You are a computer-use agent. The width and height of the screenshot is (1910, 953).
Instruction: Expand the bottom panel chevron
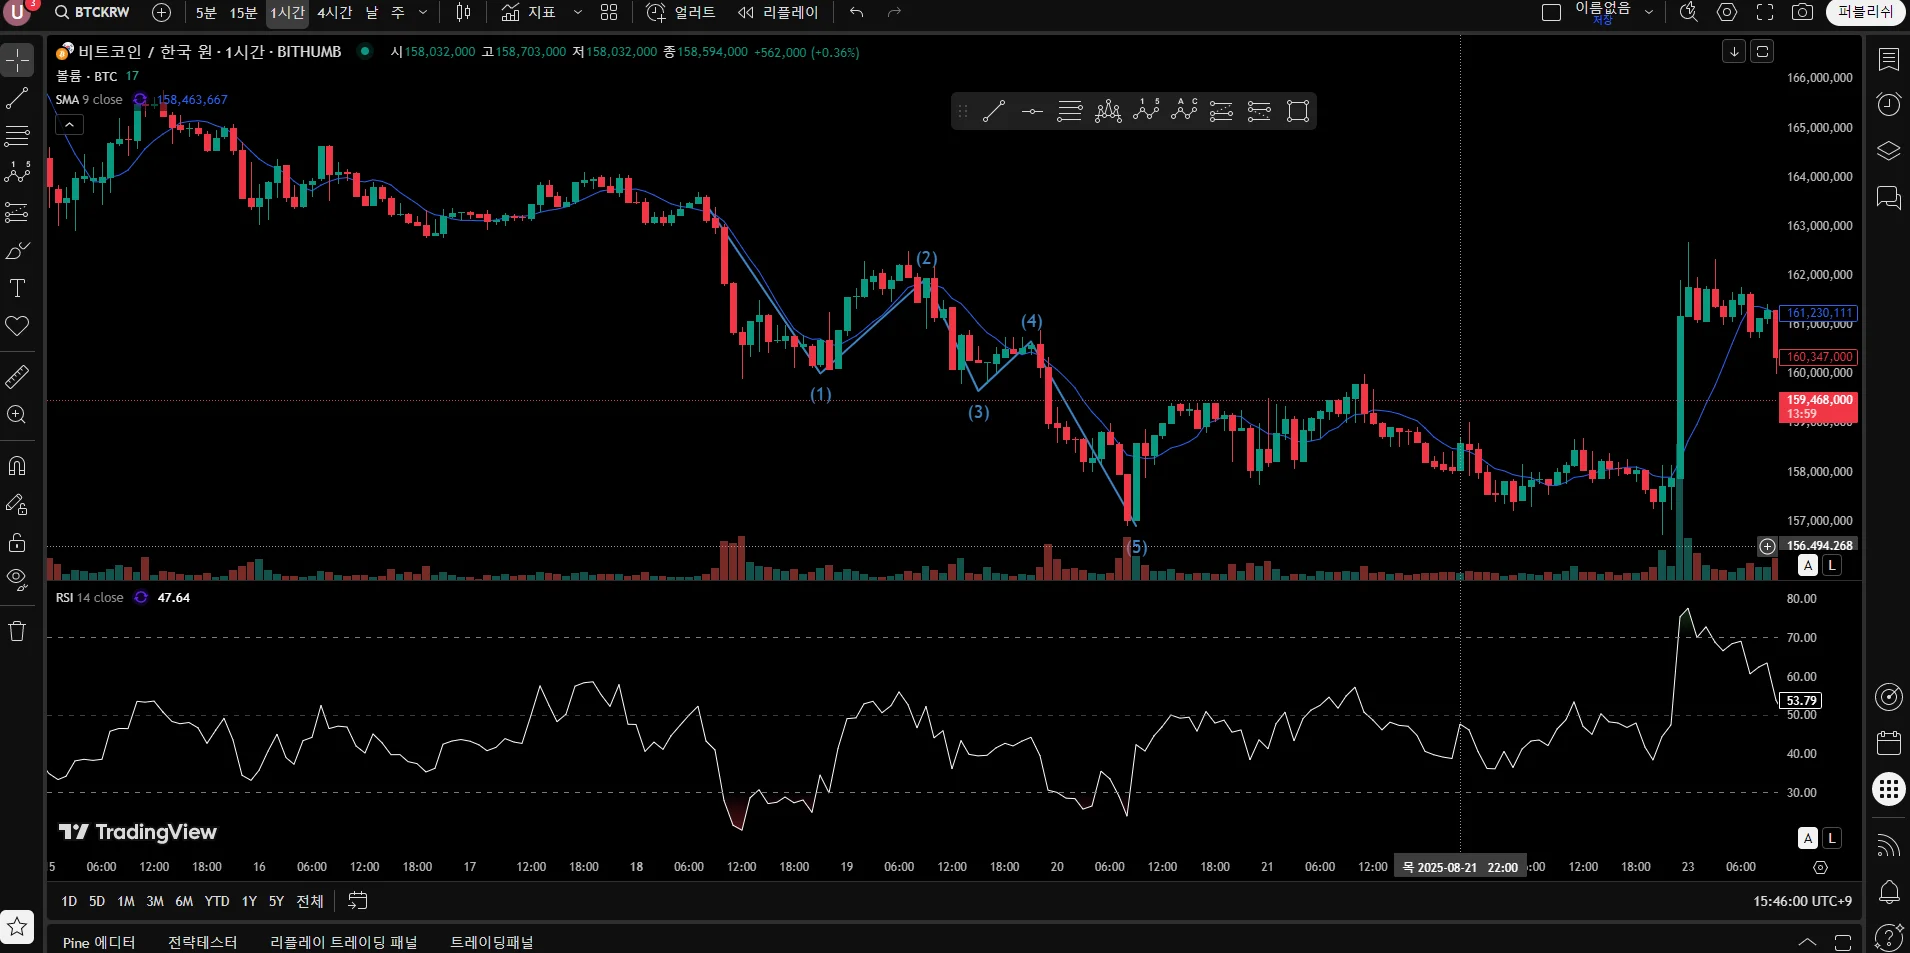[1808, 942]
